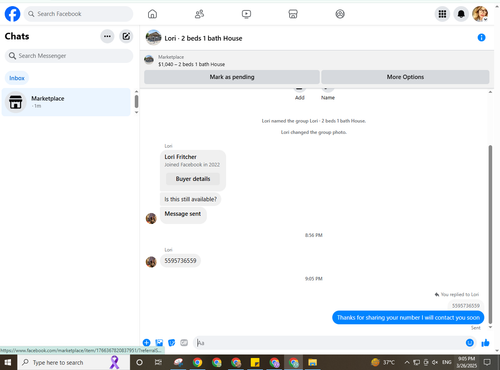
Task: Click the Search Messenger field
Action: [69, 56]
